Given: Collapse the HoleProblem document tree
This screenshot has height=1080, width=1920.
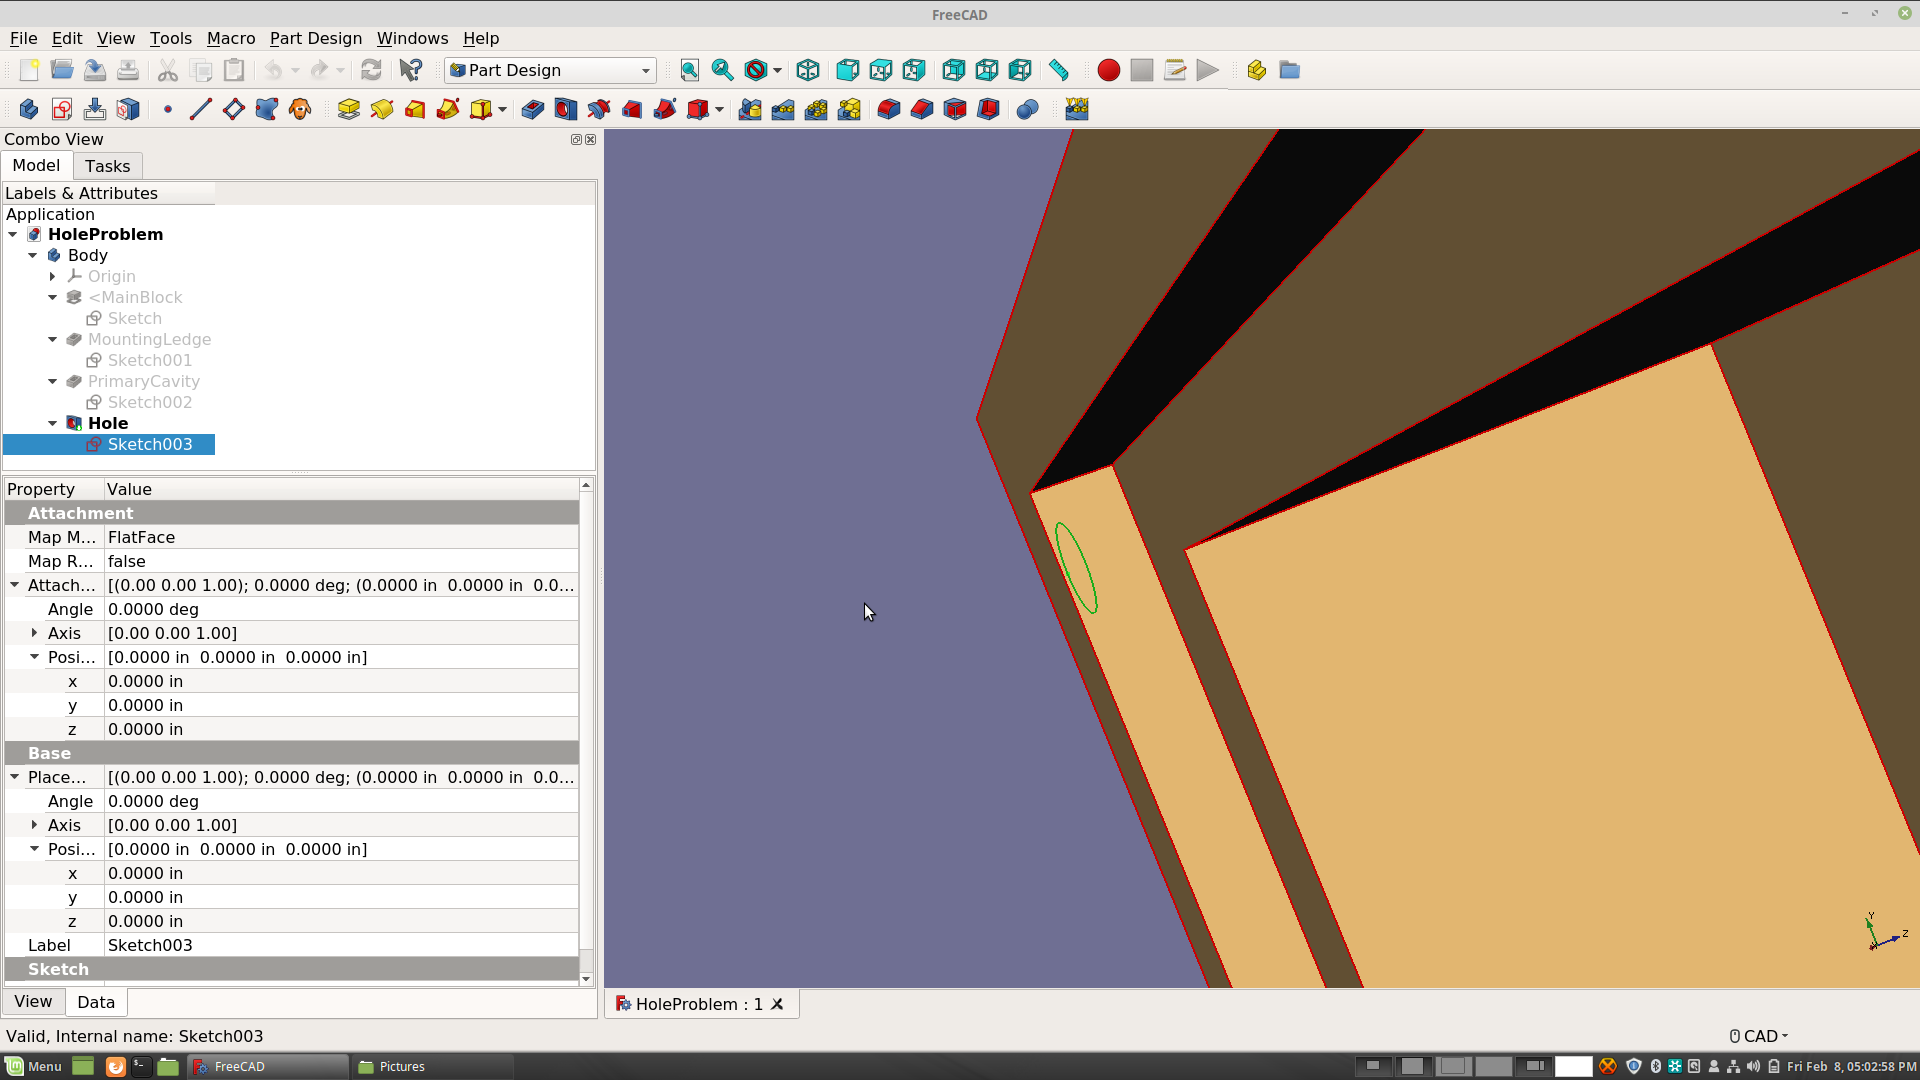Looking at the screenshot, I should (13, 234).
